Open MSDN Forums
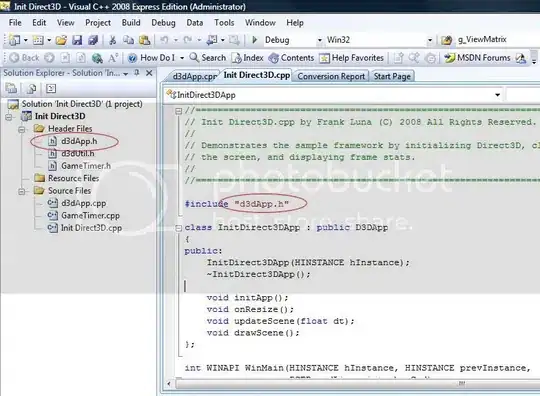540x396 pixels. (x=477, y=58)
